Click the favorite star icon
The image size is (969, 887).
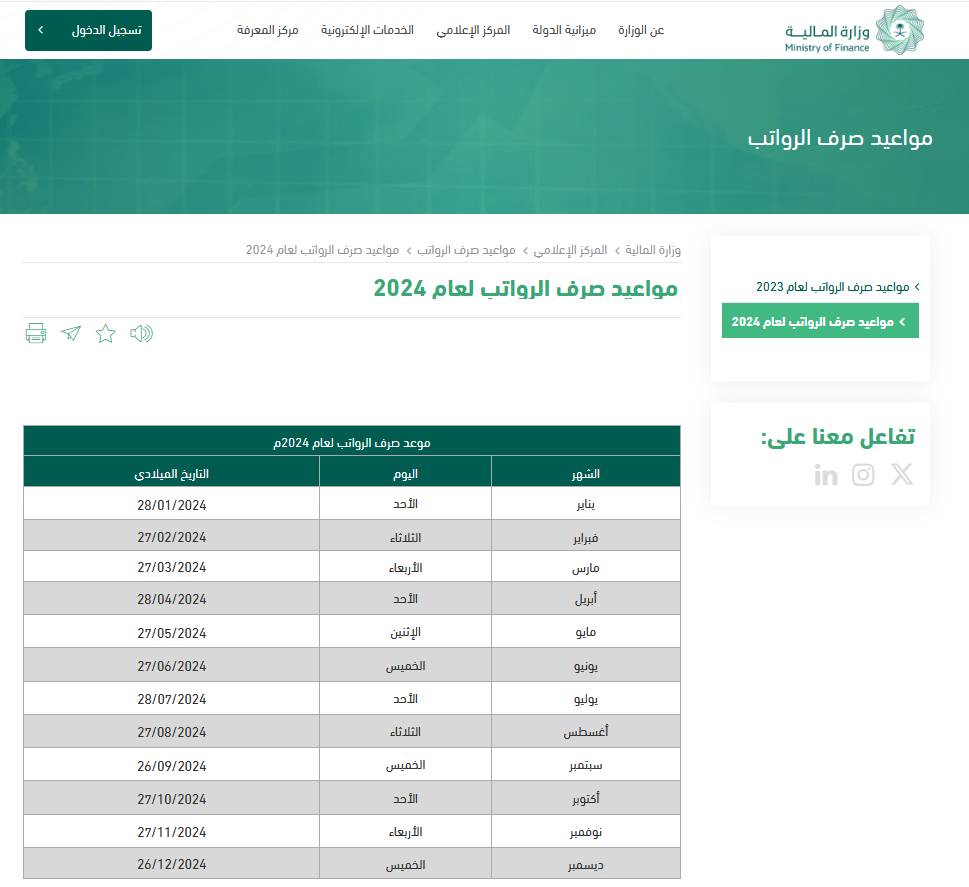pyautogui.click(x=106, y=334)
